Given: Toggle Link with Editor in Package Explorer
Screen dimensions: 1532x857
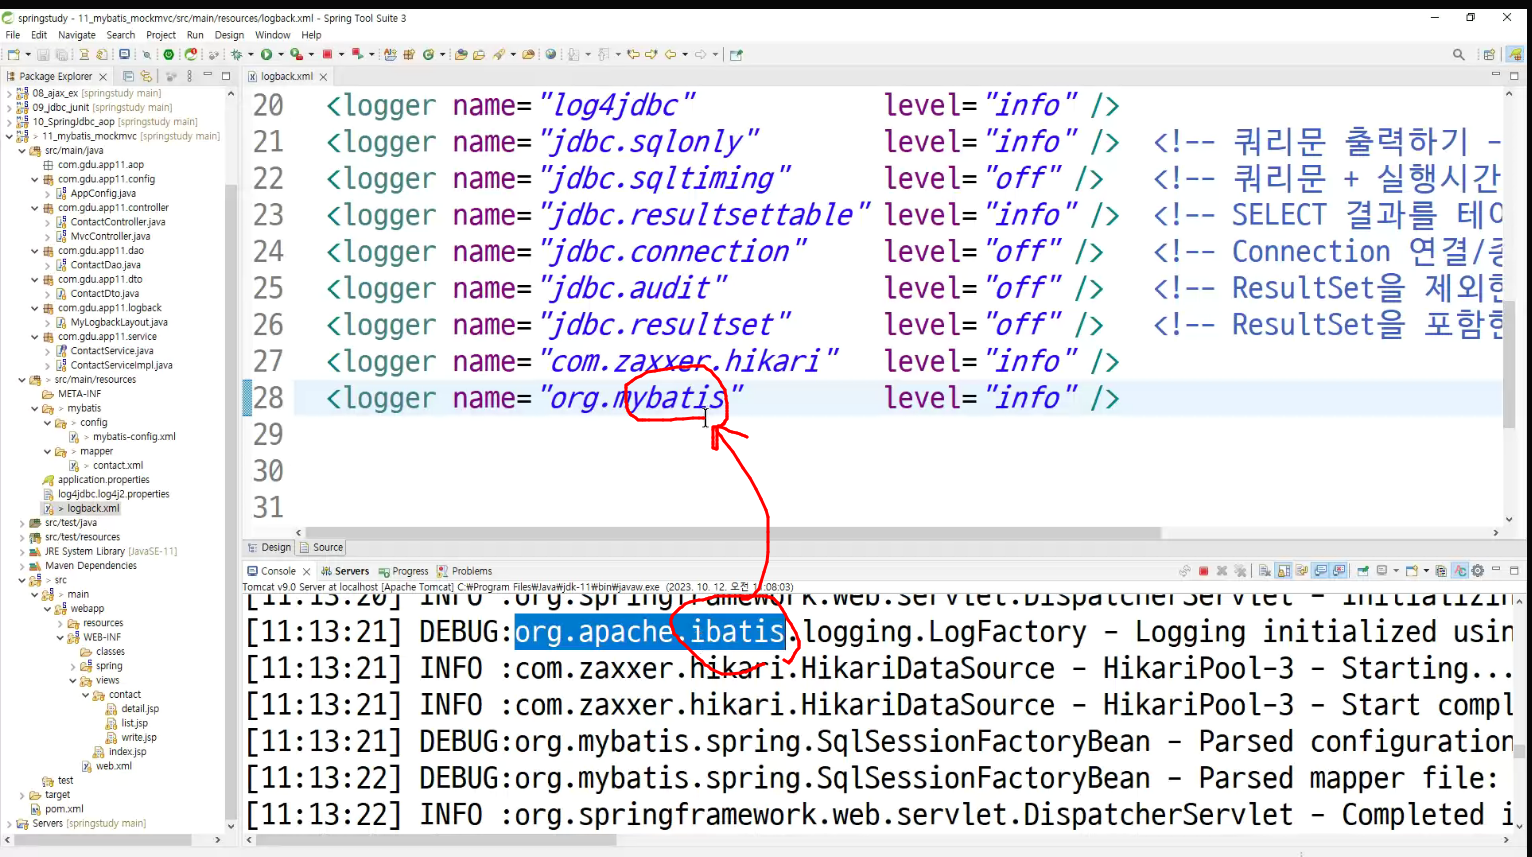Looking at the screenshot, I should 146,76.
